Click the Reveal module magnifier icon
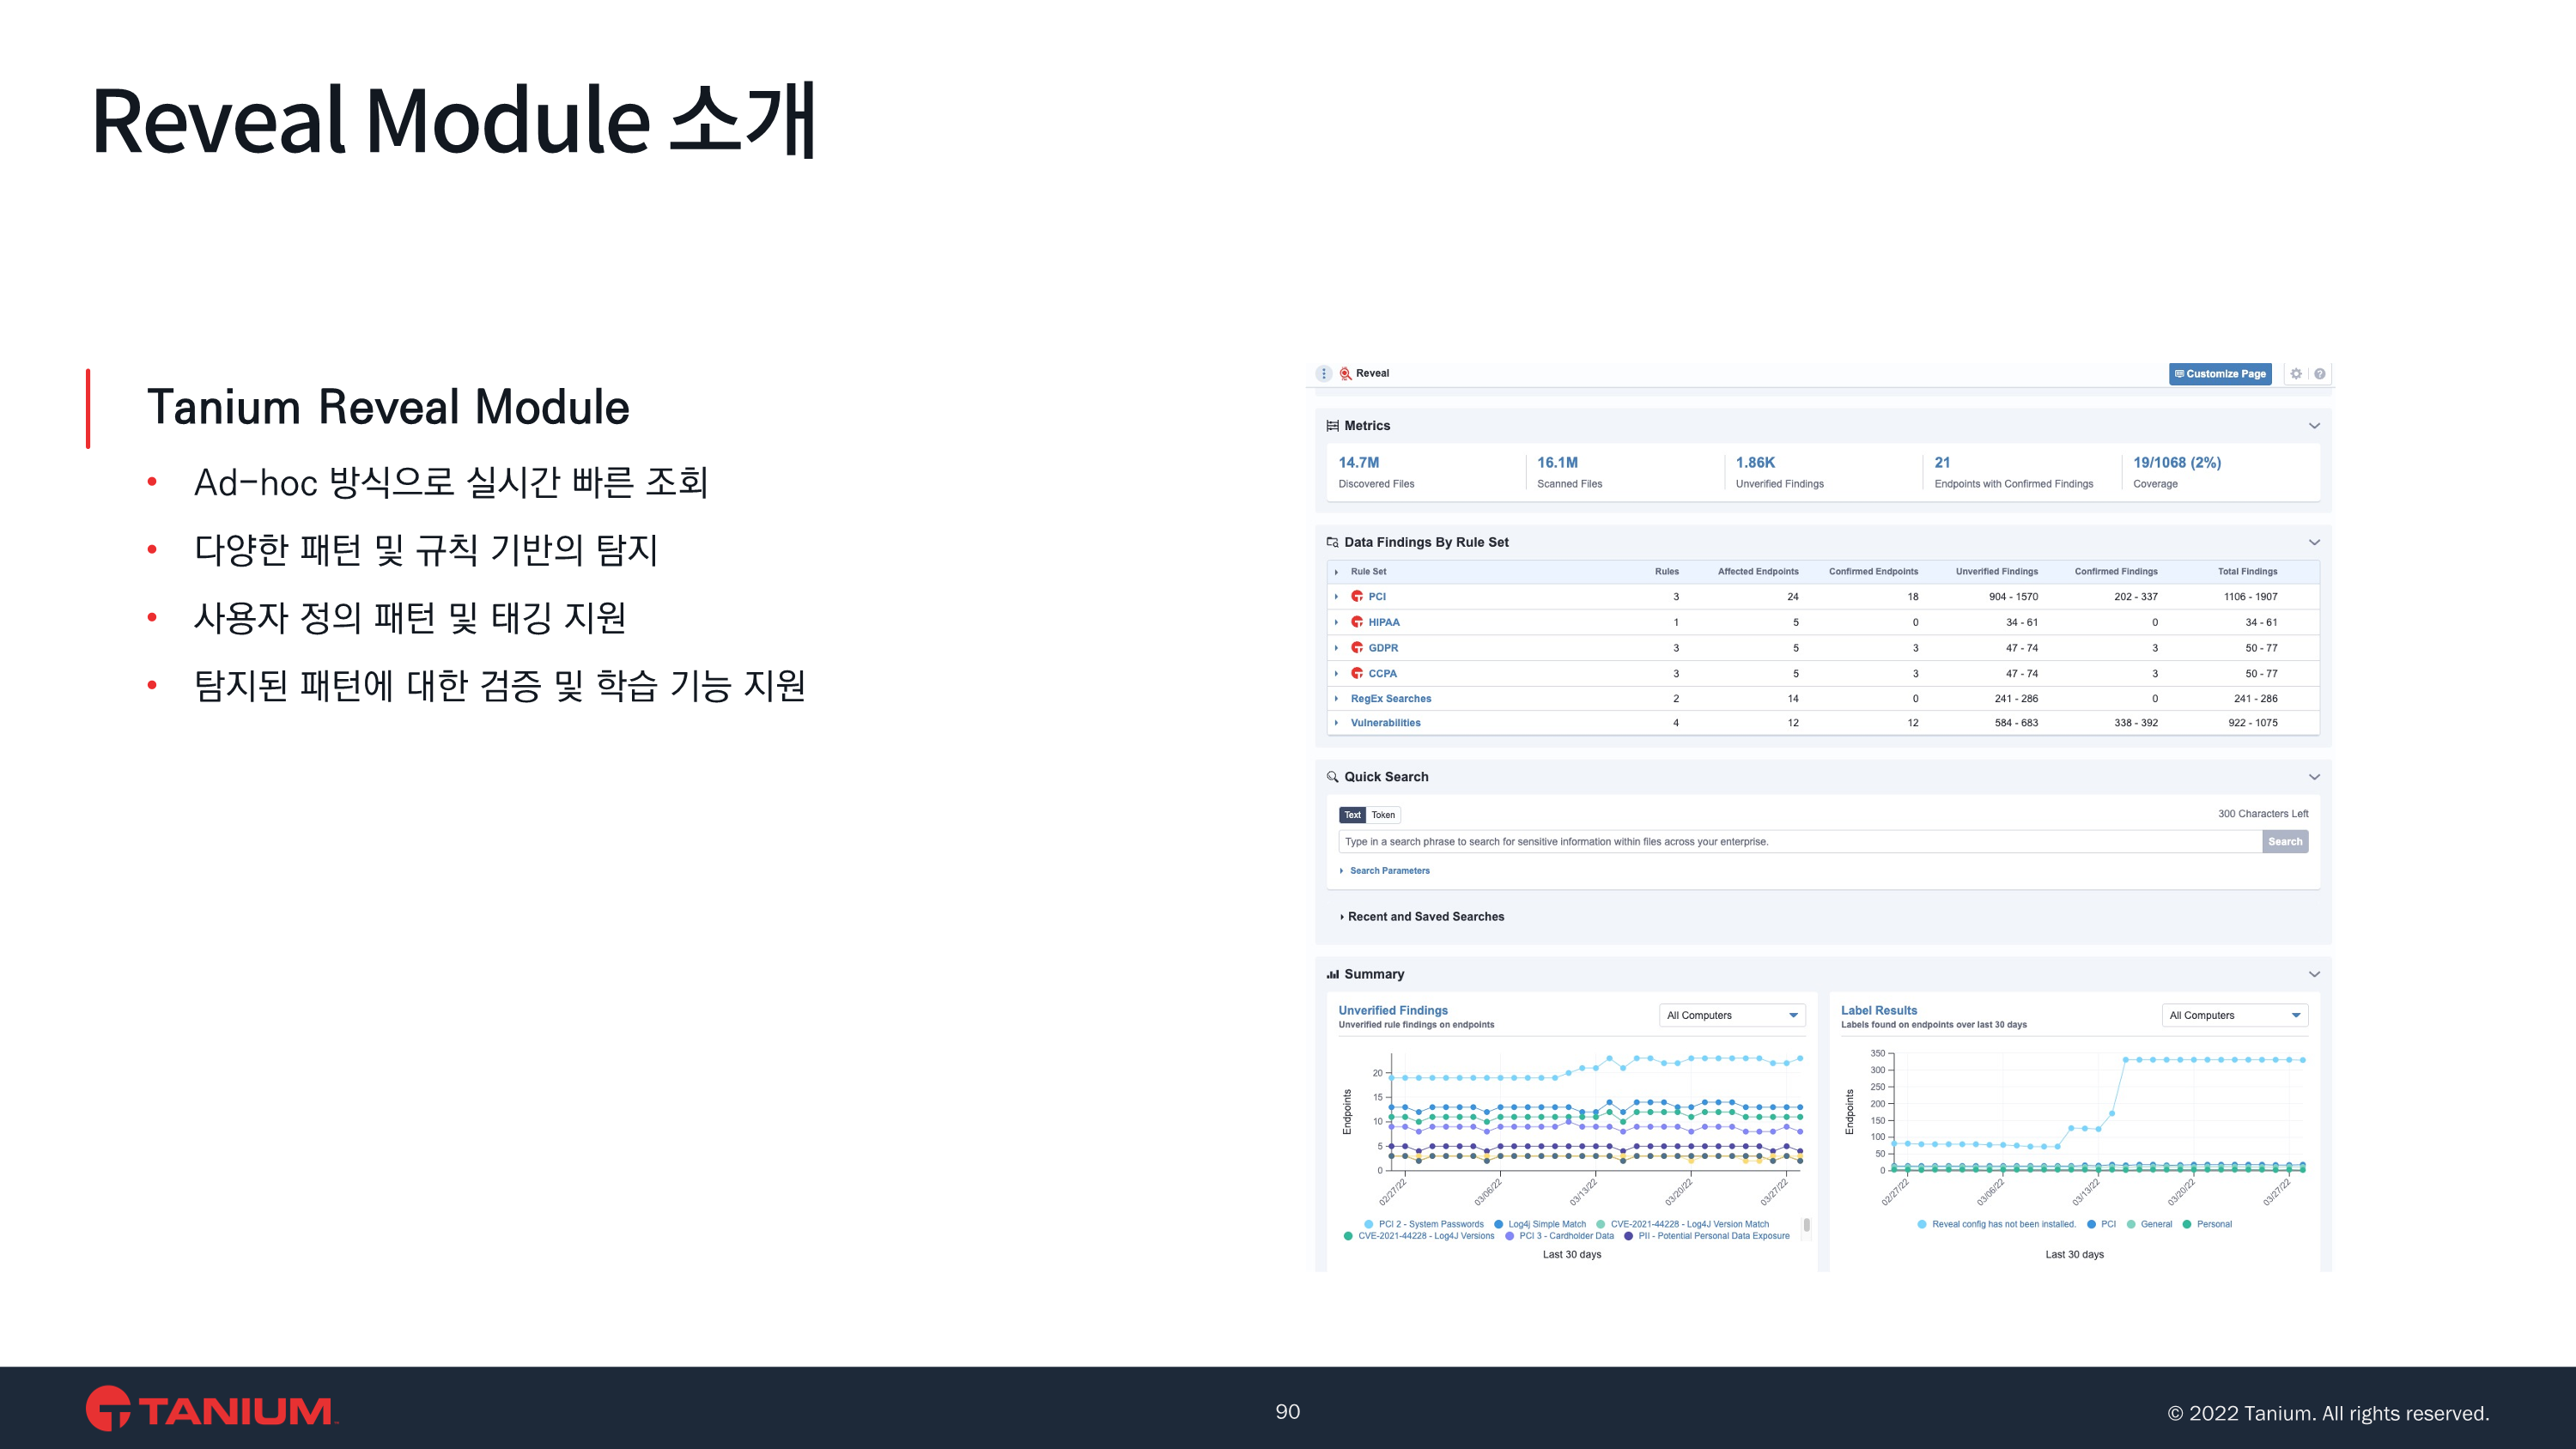 (x=1345, y=373)
